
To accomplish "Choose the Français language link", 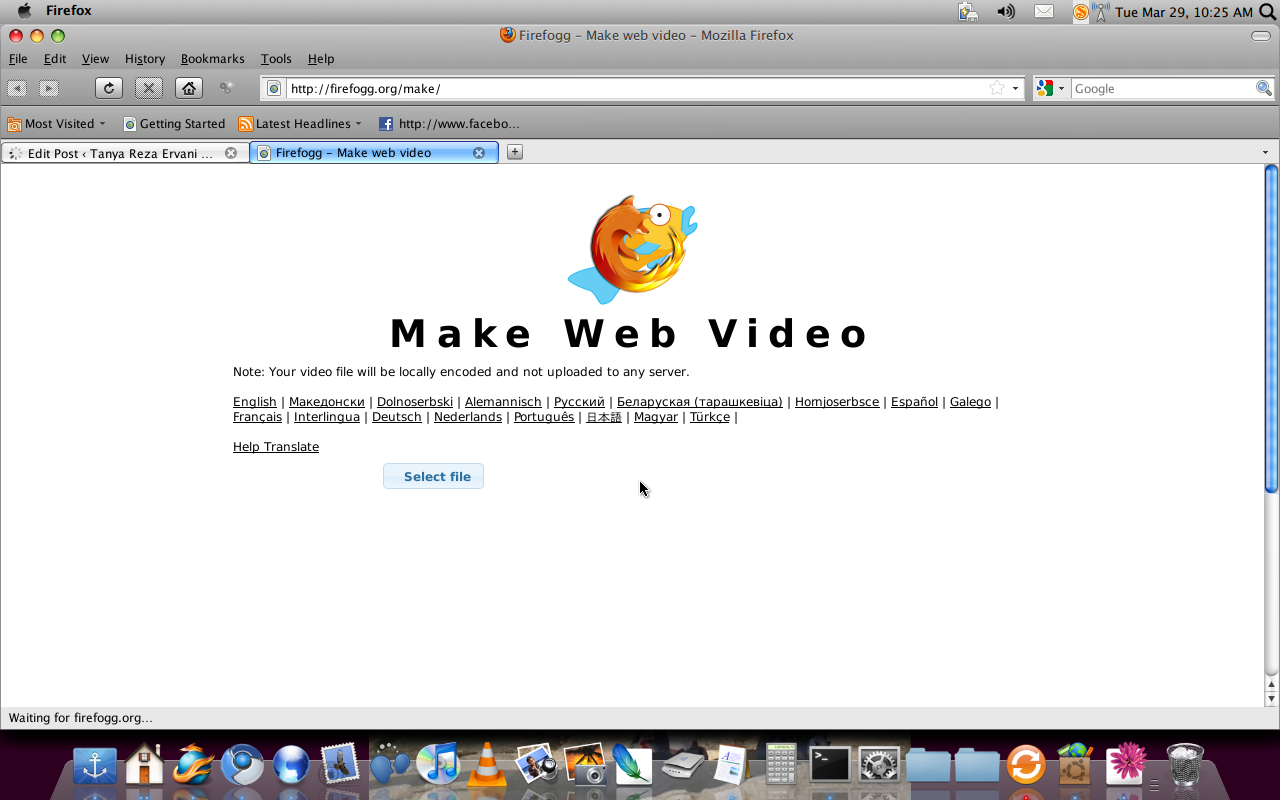I will (257, 417).
